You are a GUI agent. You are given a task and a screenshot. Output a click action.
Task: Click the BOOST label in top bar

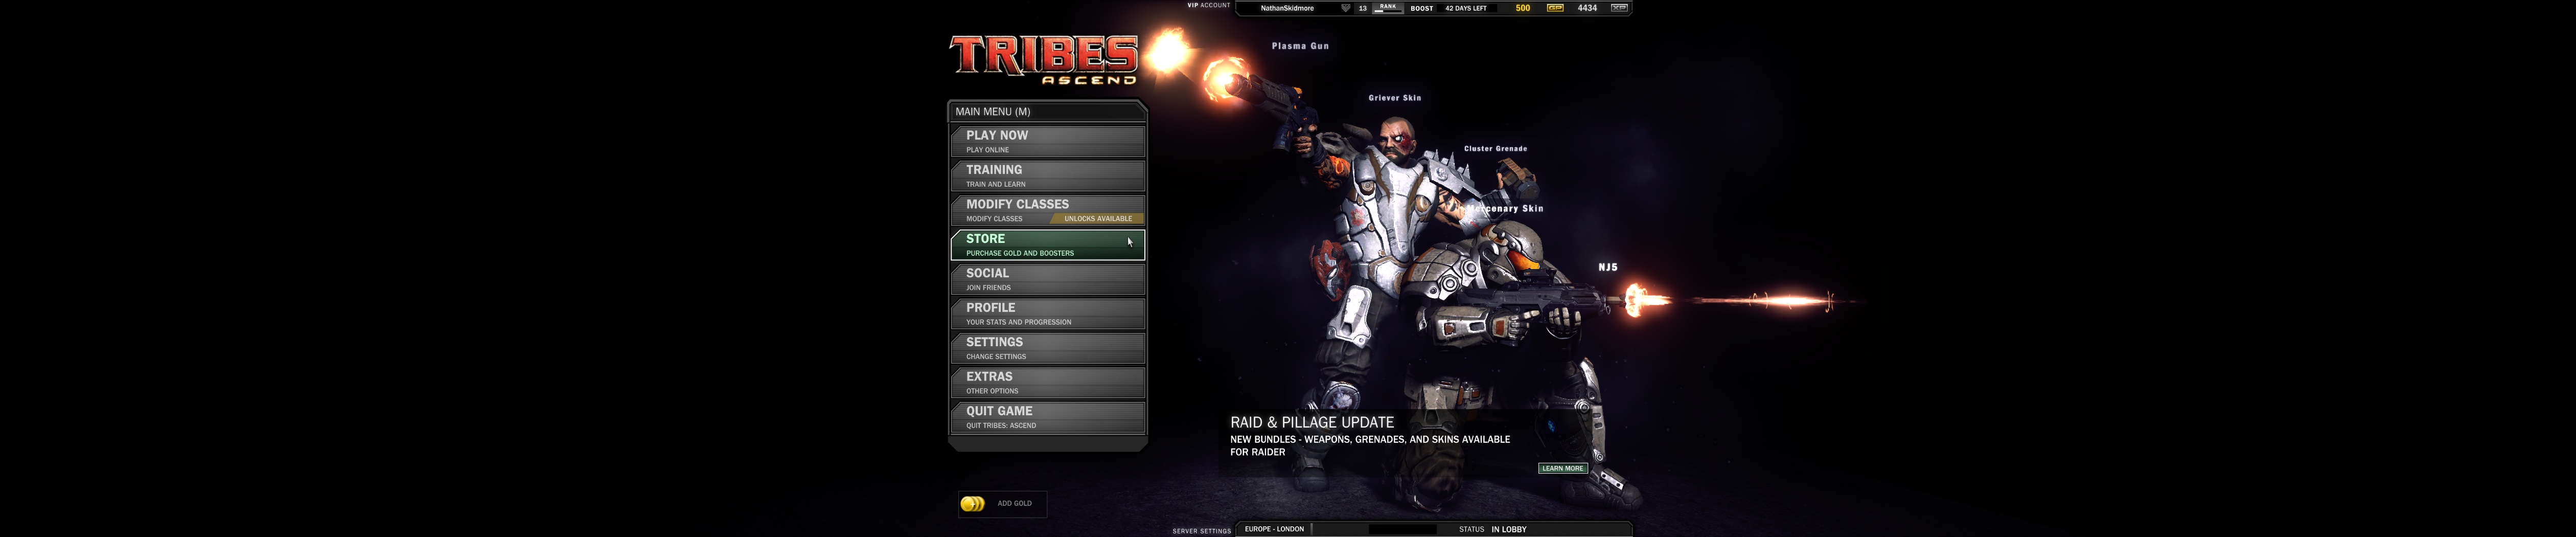pos(1421,8)
